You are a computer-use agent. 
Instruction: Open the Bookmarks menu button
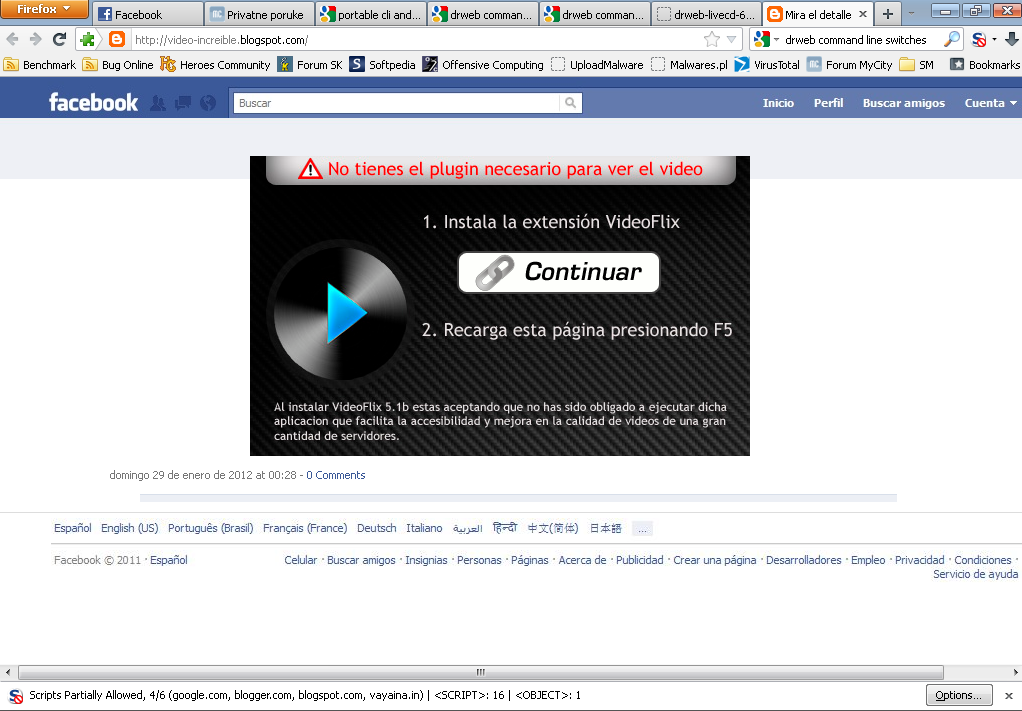click(x=985, y=65)
